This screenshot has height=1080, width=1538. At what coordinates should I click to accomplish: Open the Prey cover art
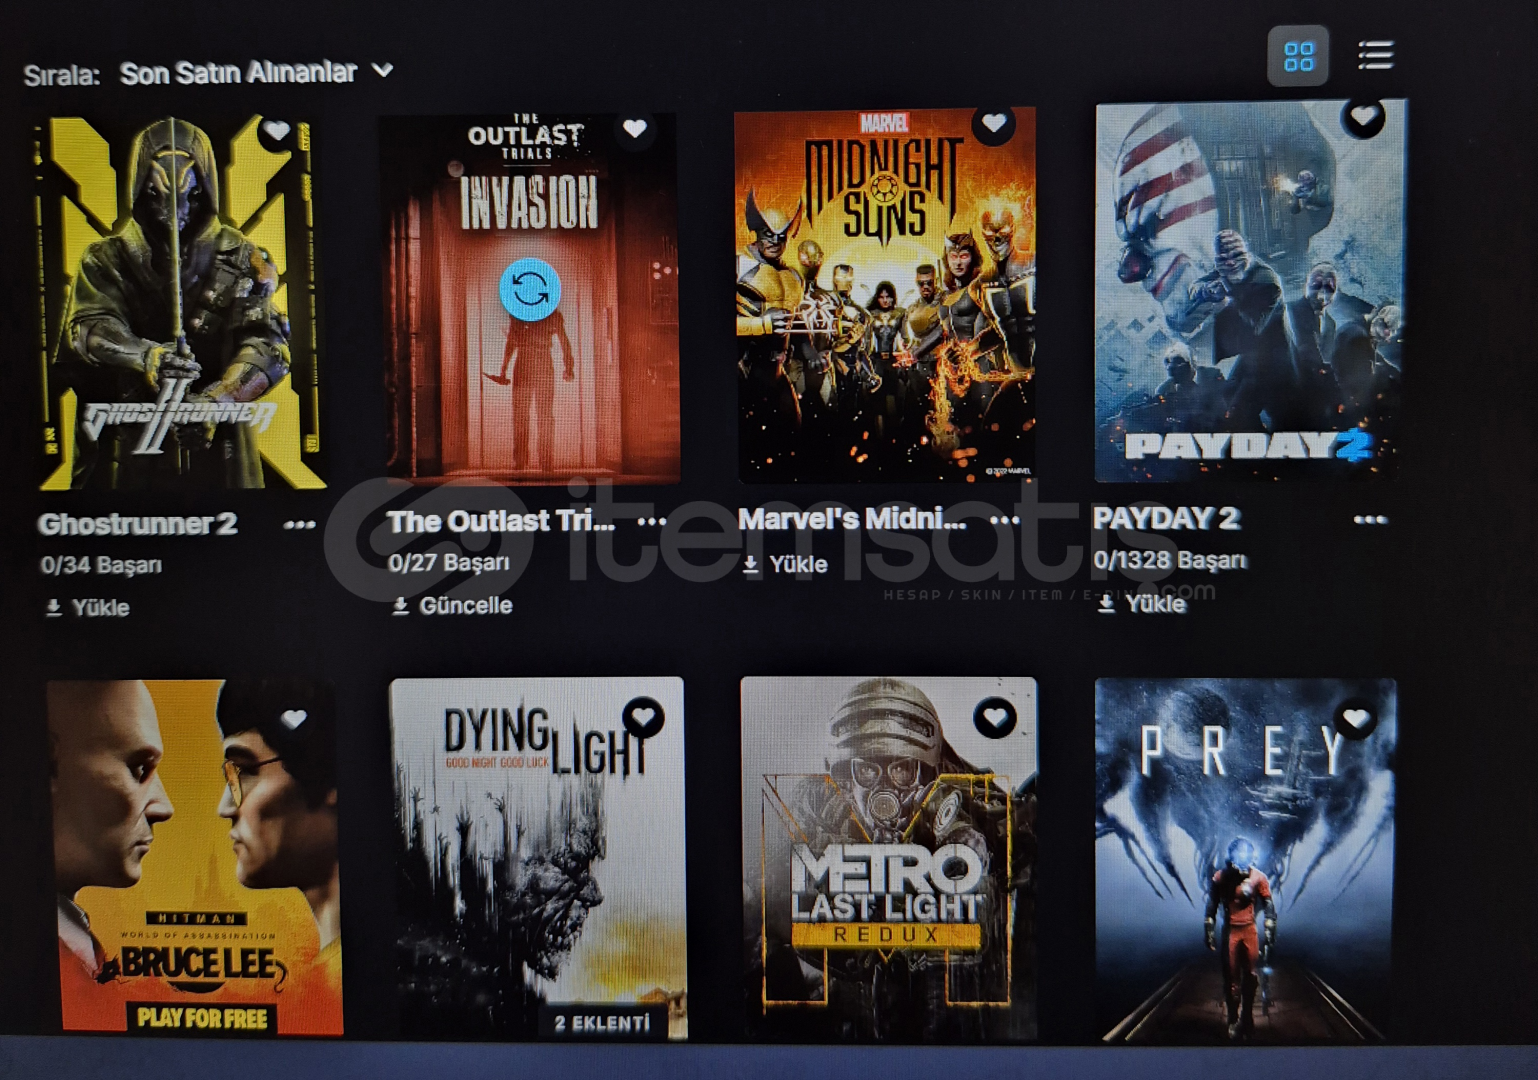1246,860
